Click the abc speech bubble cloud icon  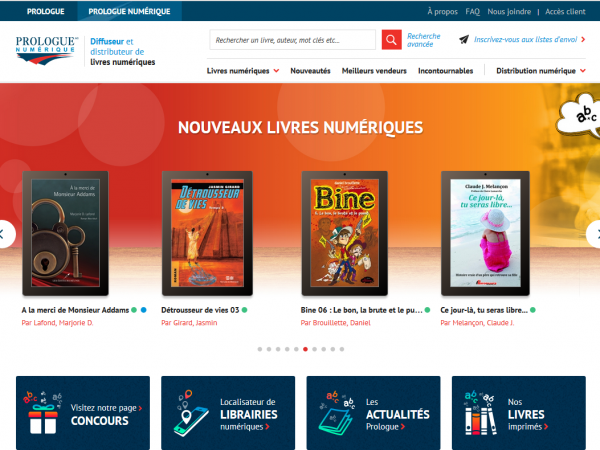[x=580, y=115]
